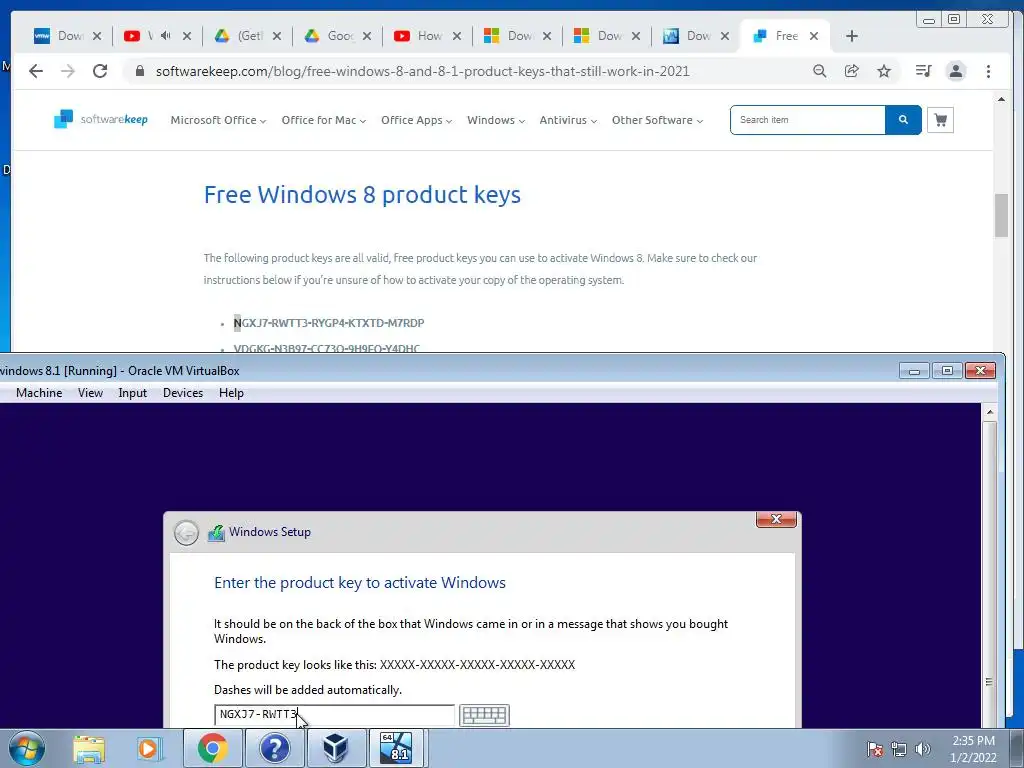The image size is (1024, 768).
Task: Click the product key input field
Action: pos(334,715)
